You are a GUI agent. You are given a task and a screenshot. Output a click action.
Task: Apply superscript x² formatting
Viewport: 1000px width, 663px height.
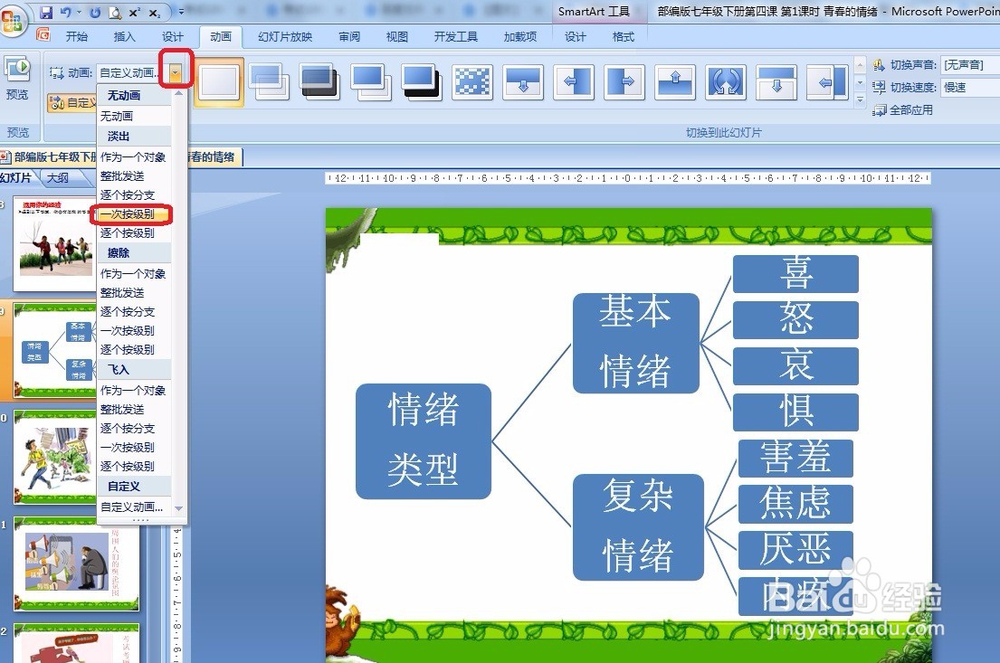click(135, 12)
